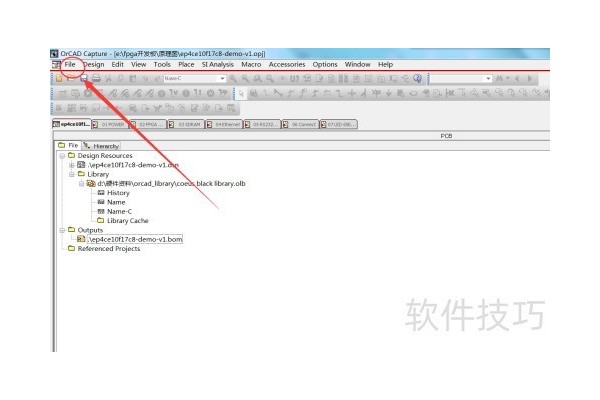
Task: Click the binoculars Find icon
Action: click(499, 78)
